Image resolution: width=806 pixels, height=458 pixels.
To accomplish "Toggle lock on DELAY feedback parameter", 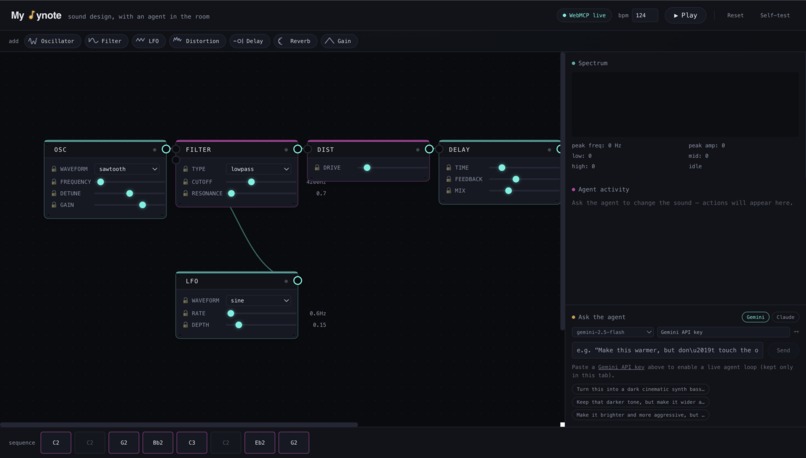I will 448,179.
